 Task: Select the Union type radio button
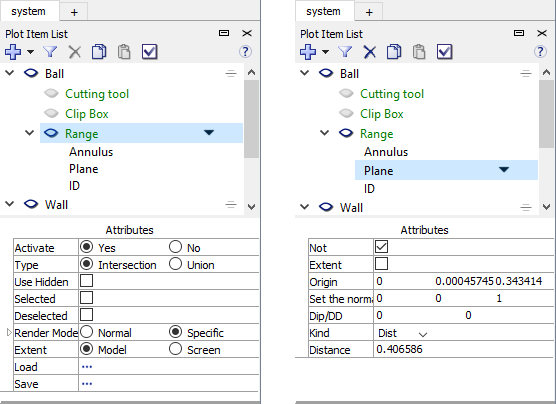click(x=175, y=264)
